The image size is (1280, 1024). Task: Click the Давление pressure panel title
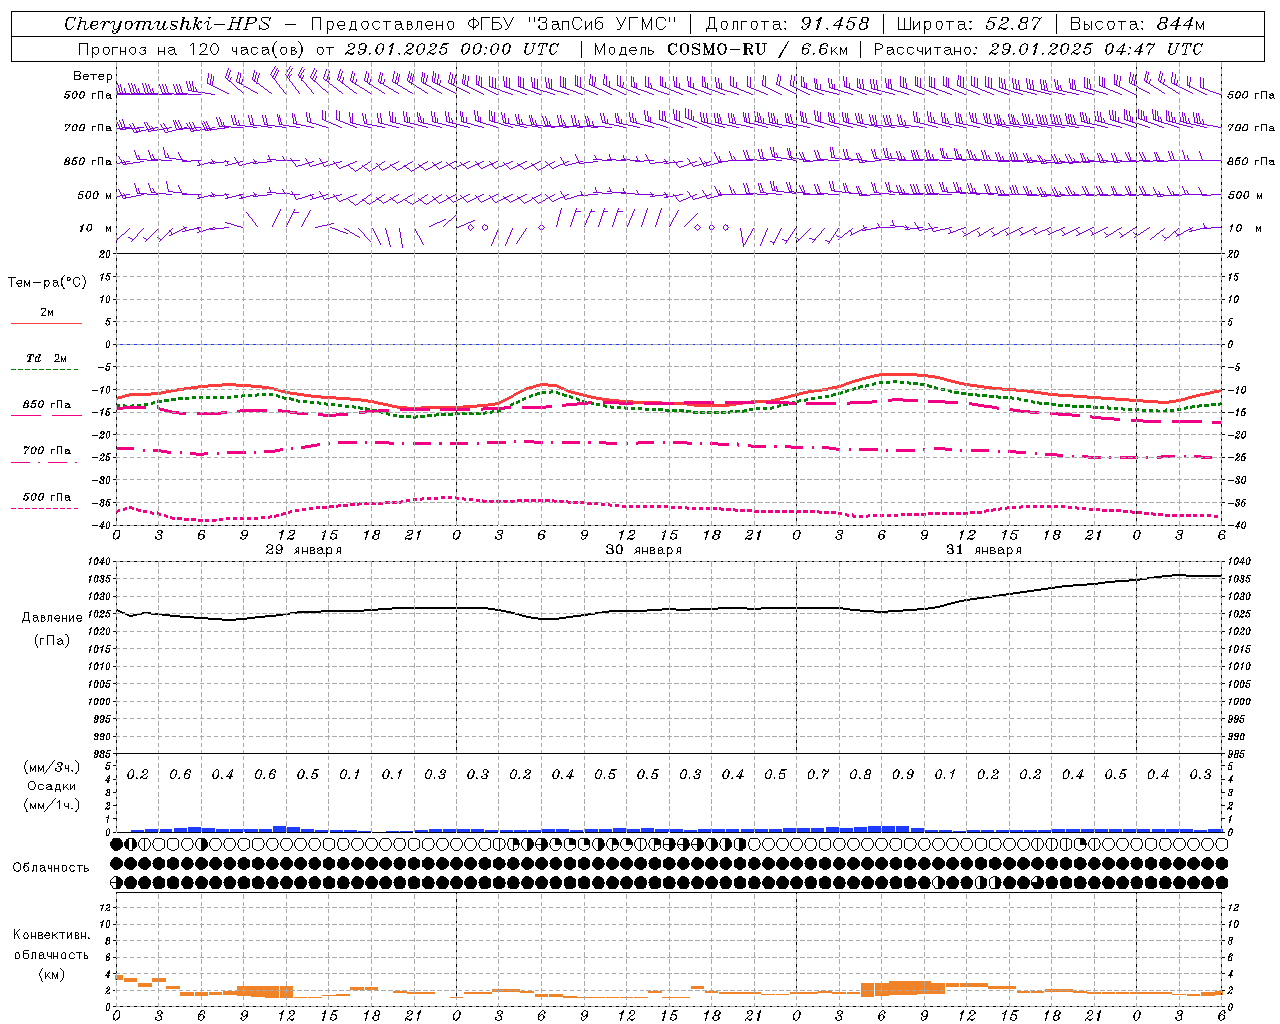tap(52, 618)
